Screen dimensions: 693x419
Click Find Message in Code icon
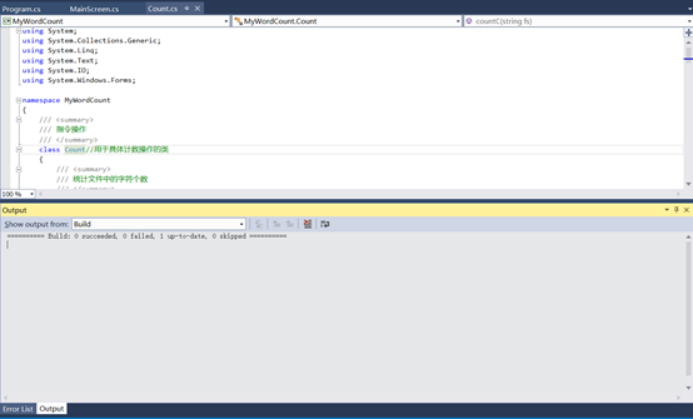[259, 224]
